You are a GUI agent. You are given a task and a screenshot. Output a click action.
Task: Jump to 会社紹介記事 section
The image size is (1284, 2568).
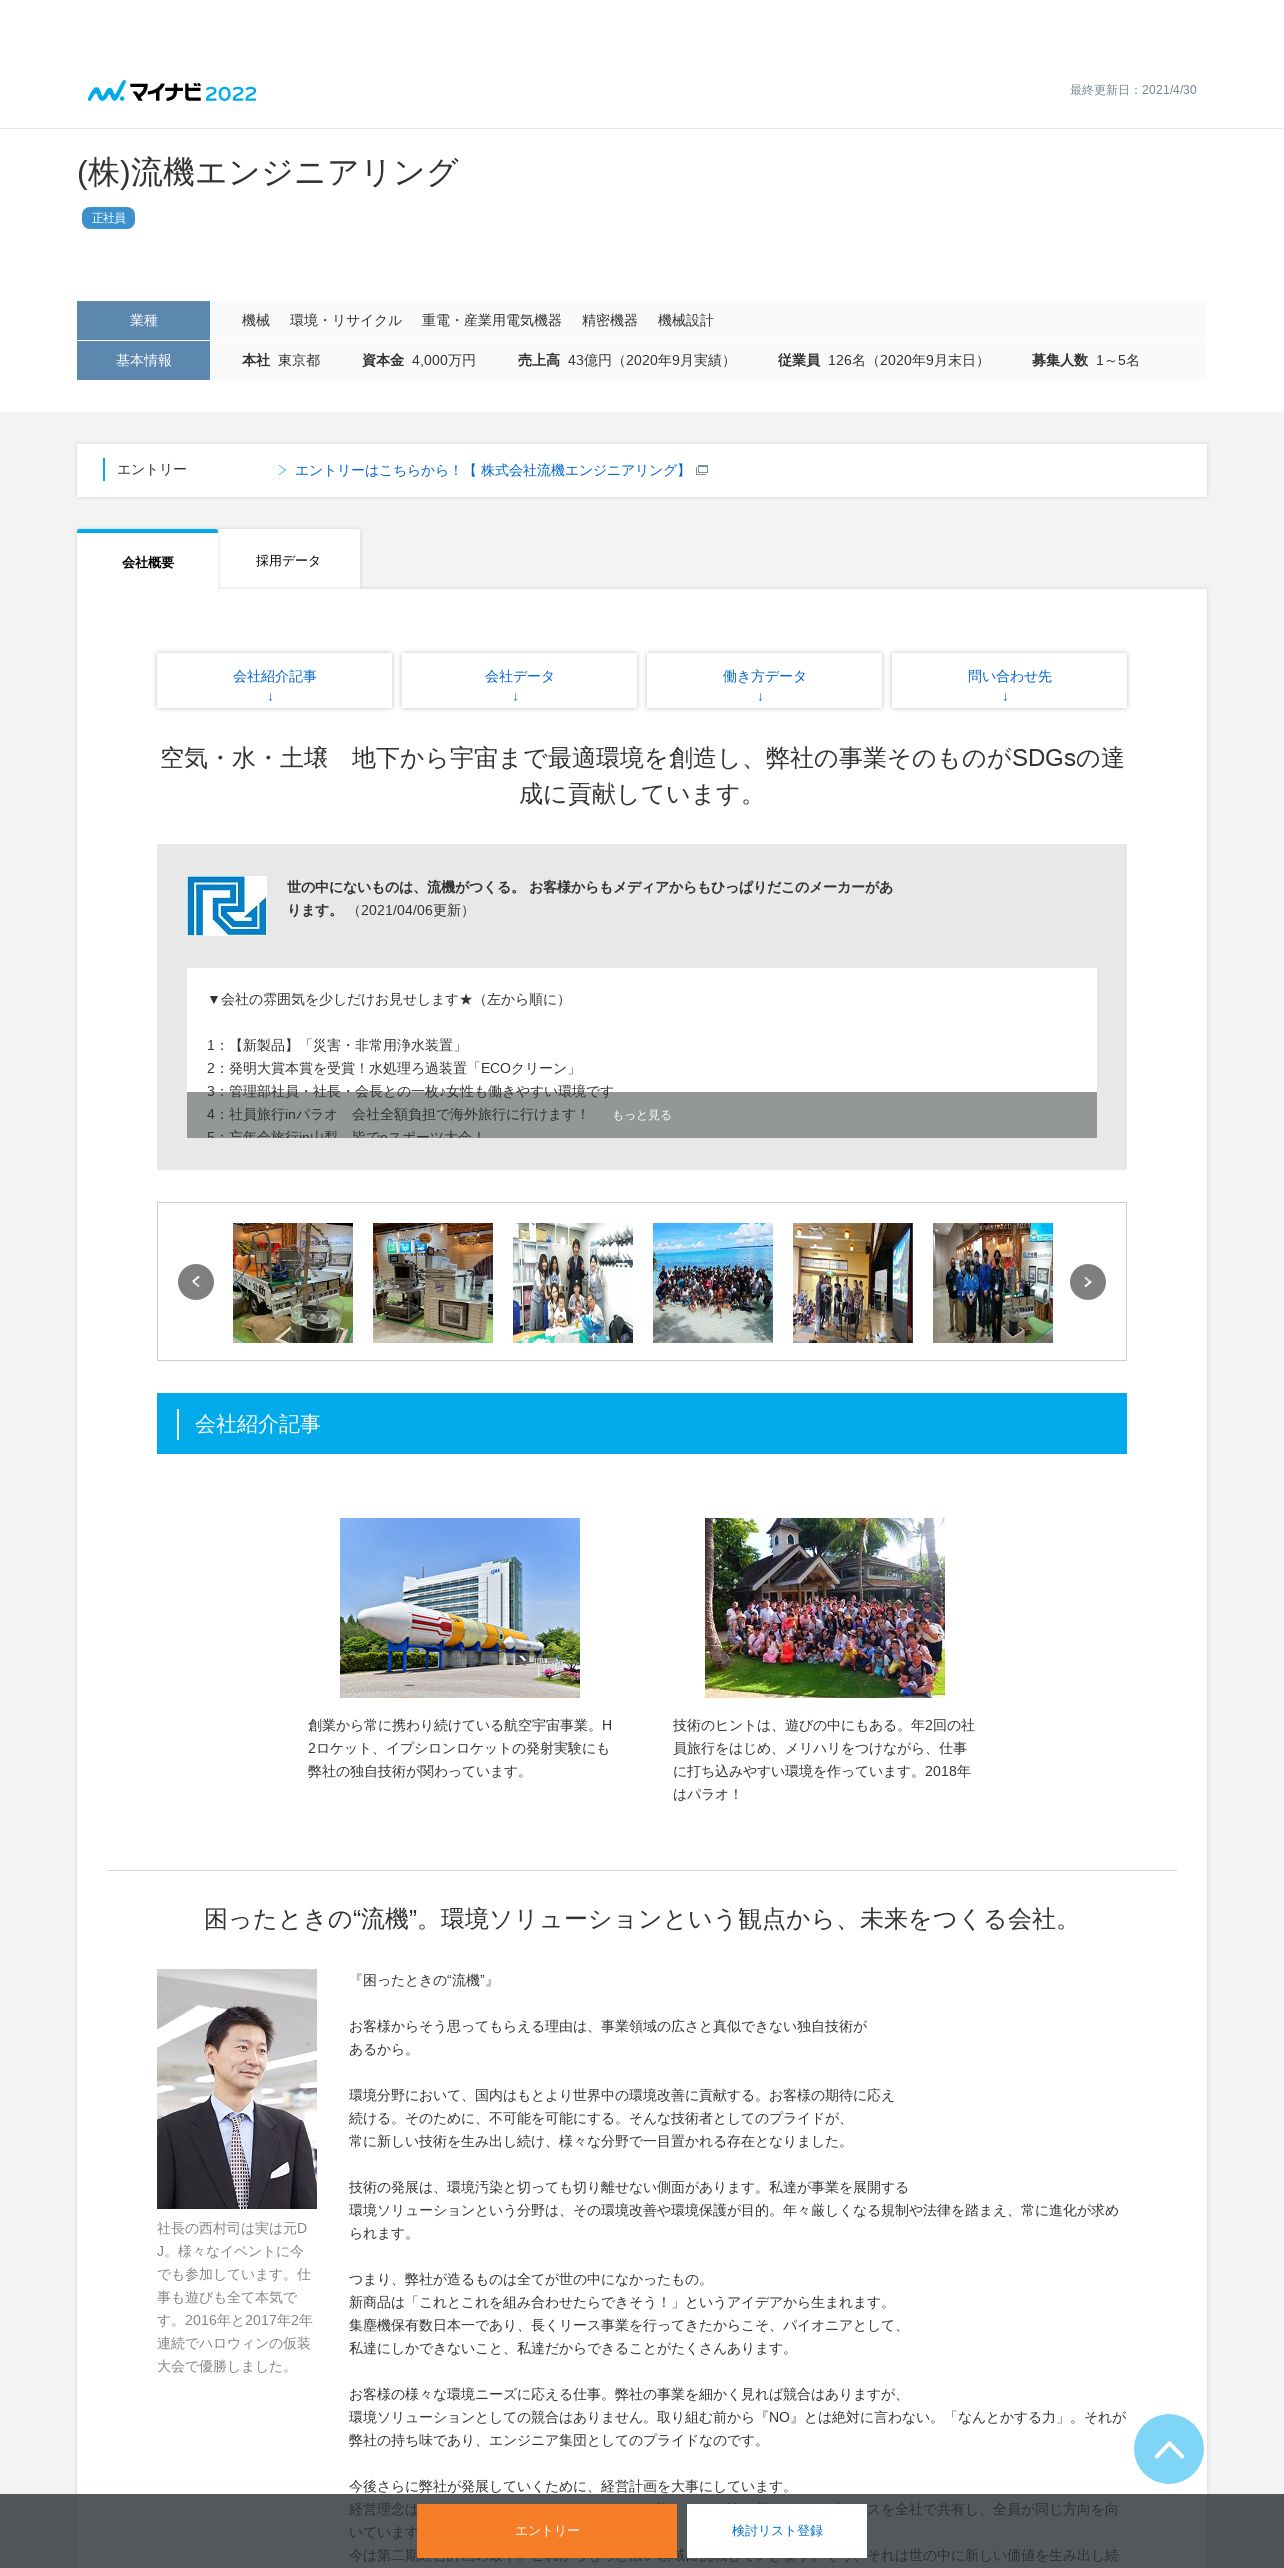(274, 681)
